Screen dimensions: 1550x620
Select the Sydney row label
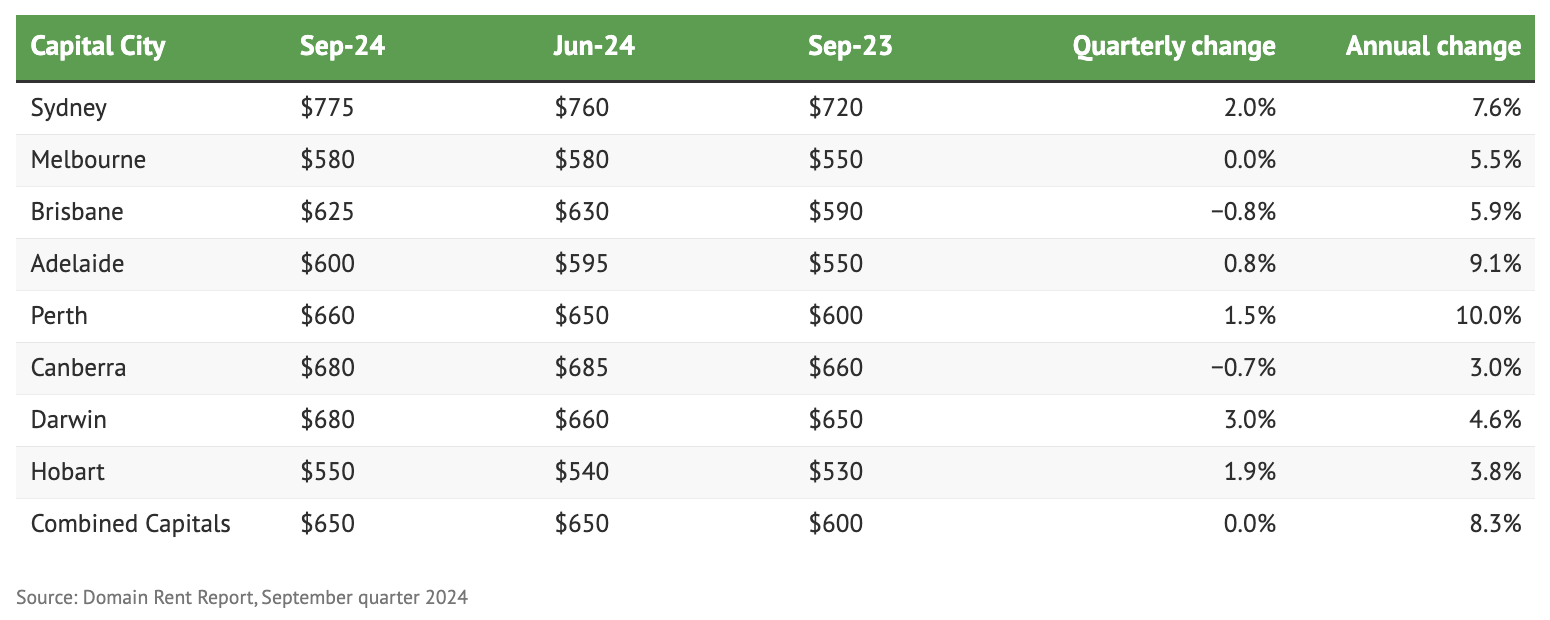point(69,108)
